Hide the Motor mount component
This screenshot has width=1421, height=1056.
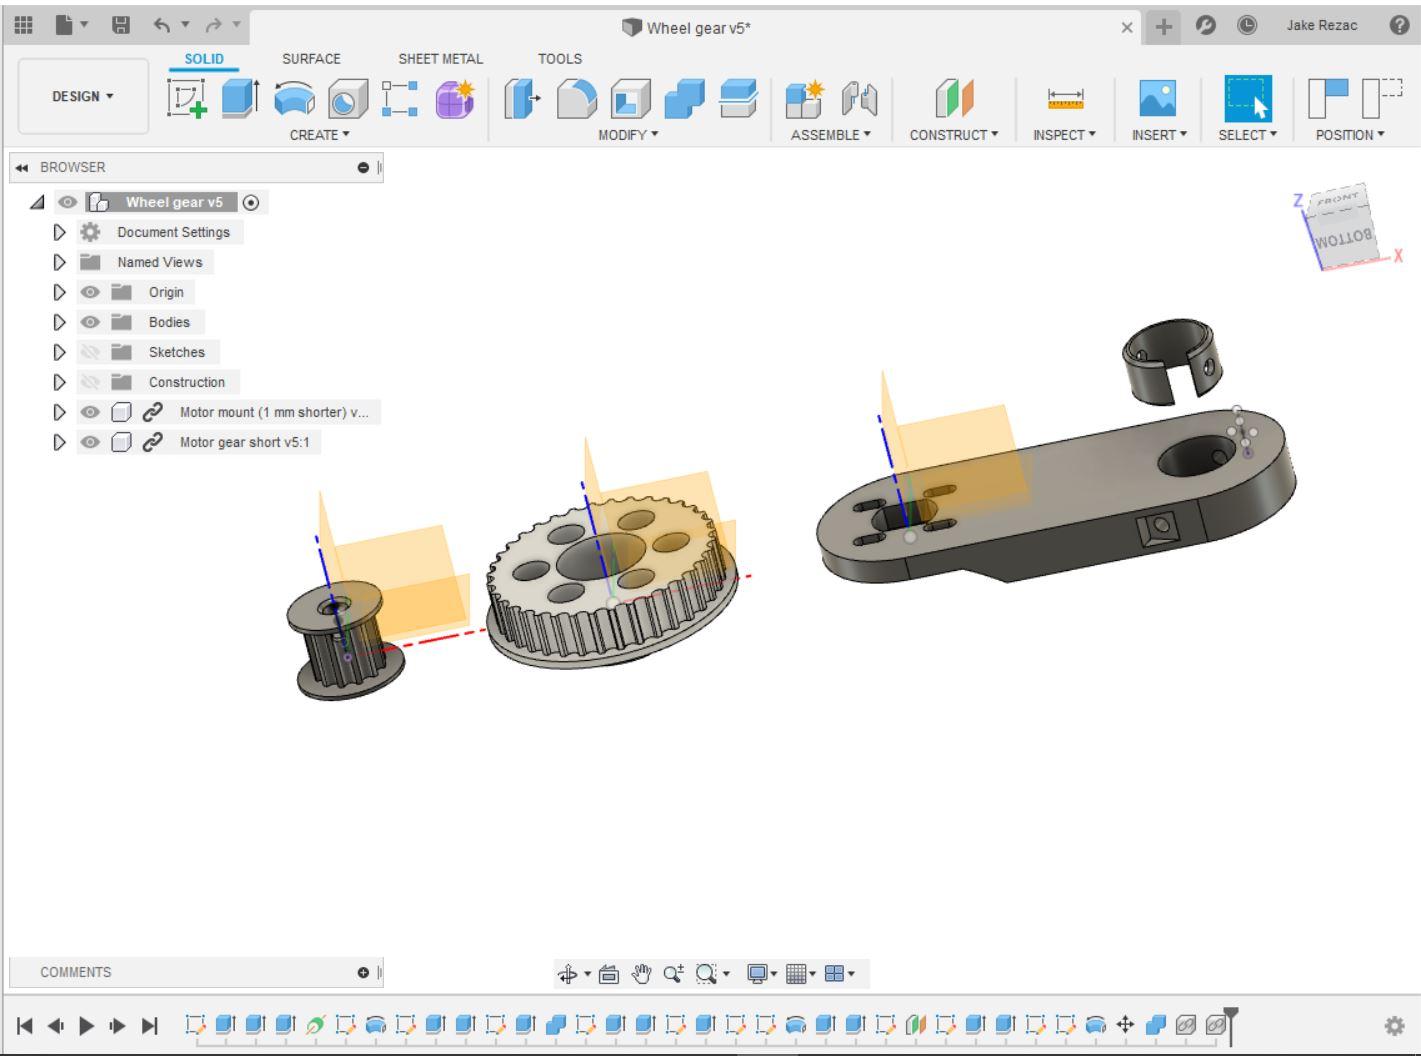coord(90,412)
